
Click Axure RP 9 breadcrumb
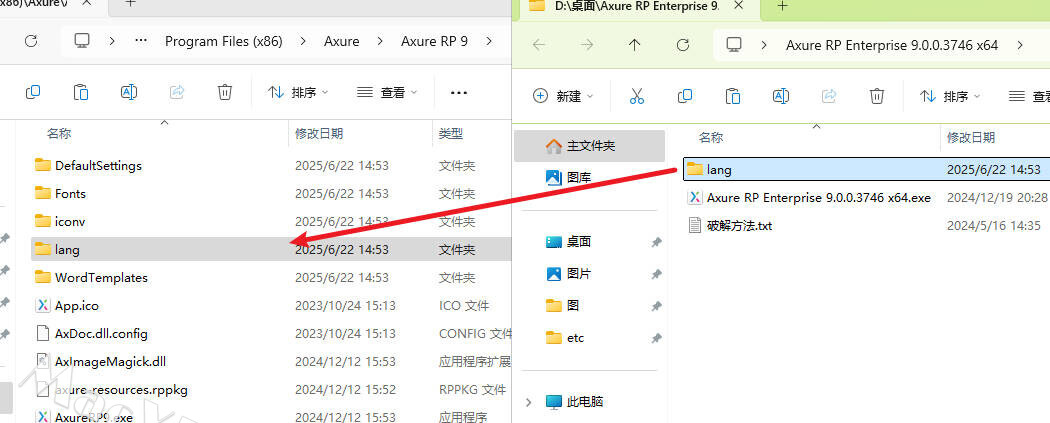(x=434, y=41)
